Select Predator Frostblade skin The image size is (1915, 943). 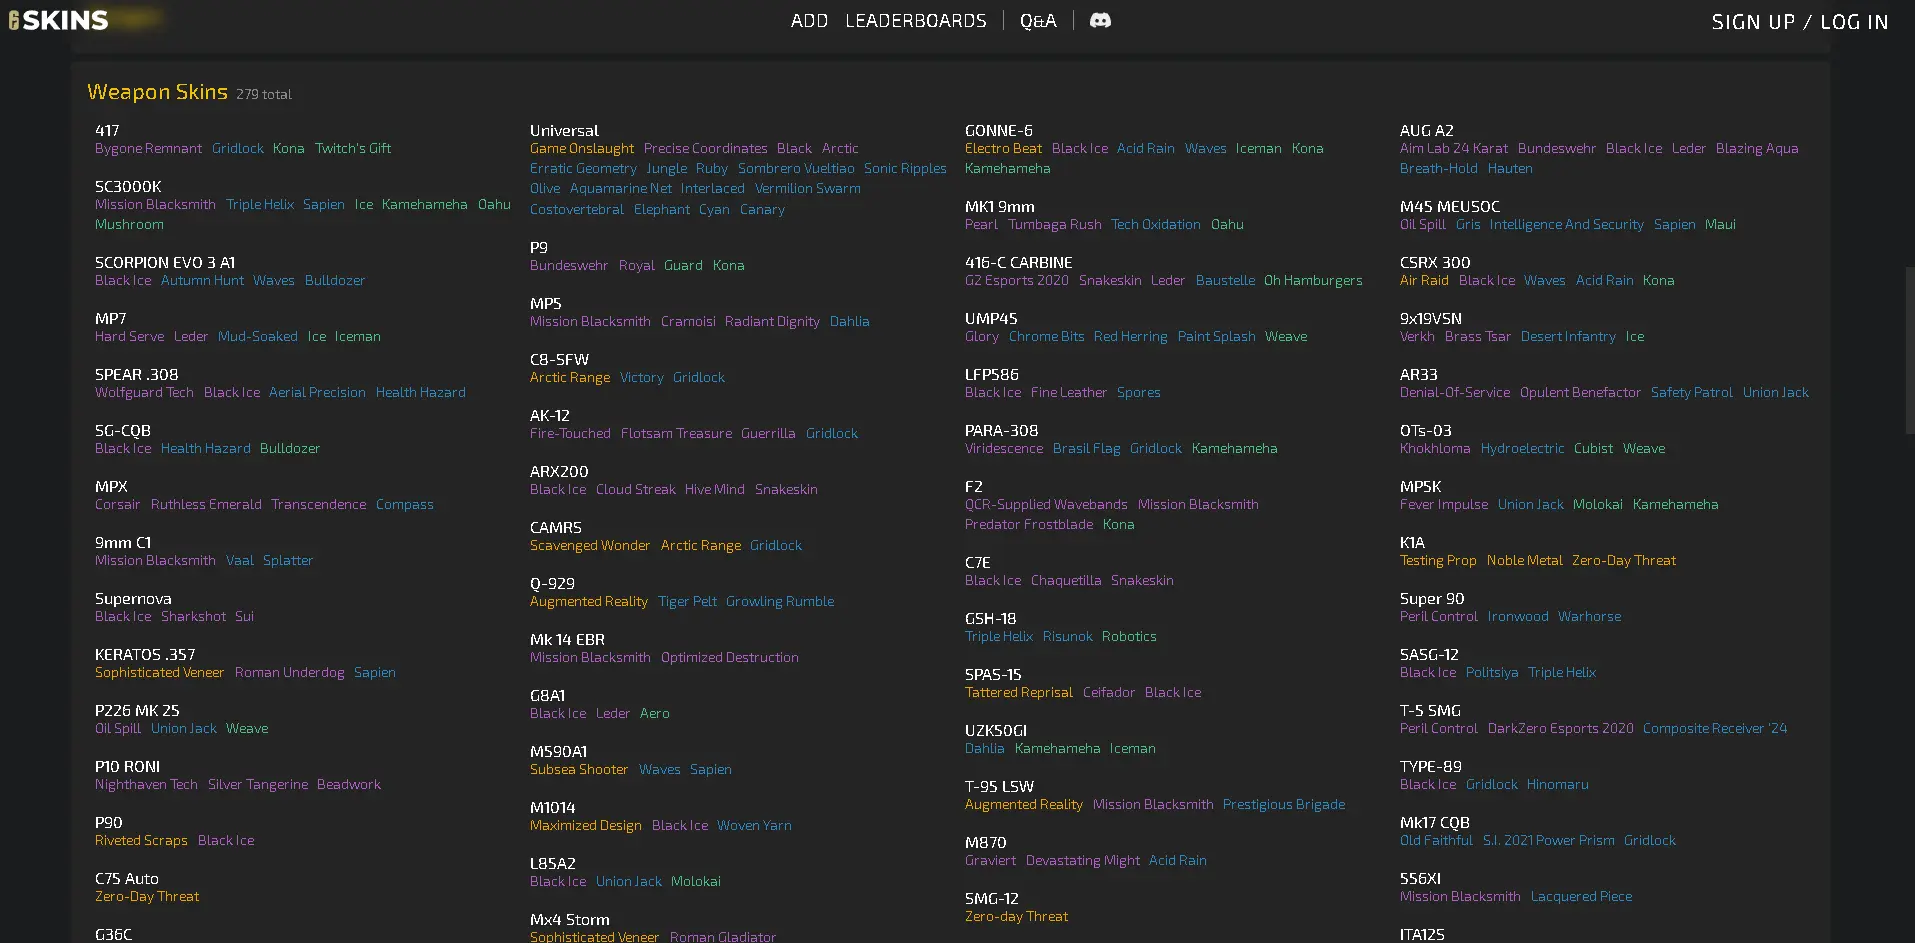[x=1028, y=525]
